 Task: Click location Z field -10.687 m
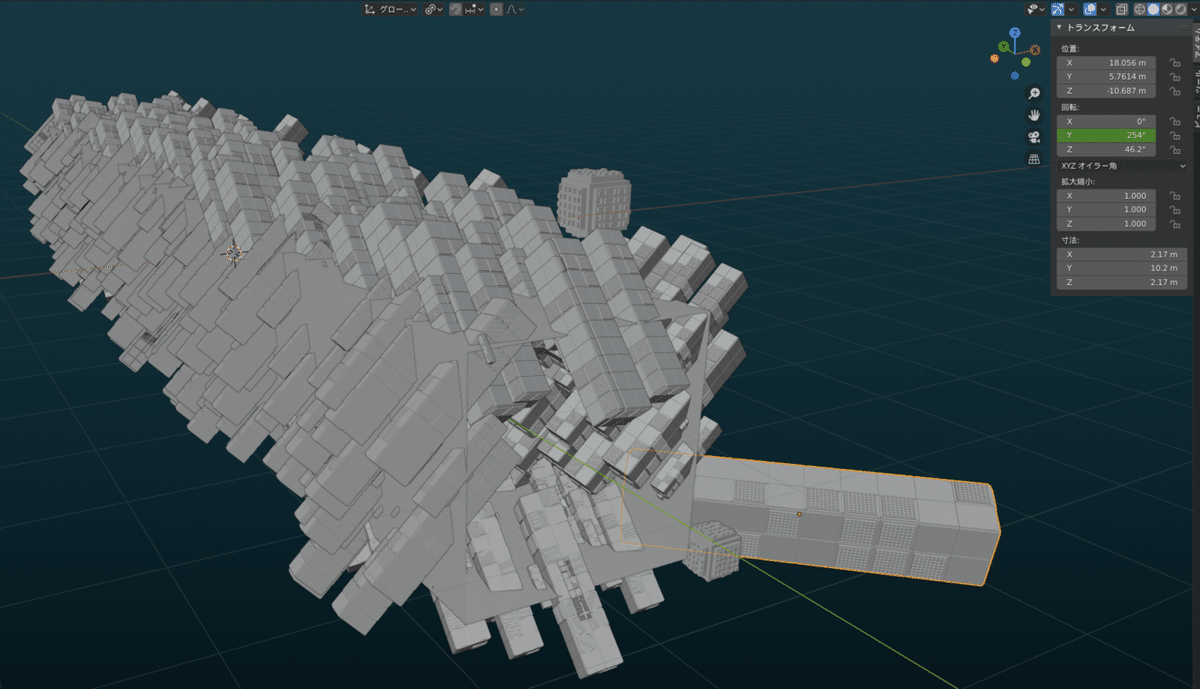(1106, 91)
